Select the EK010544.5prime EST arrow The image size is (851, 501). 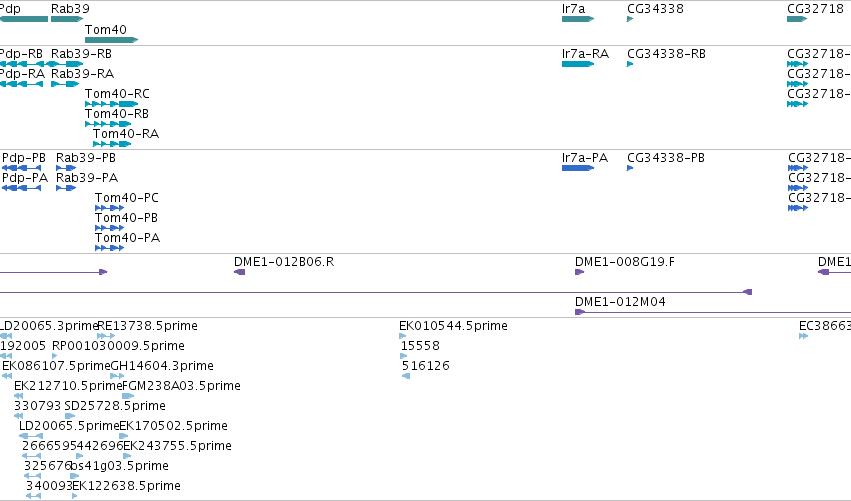coord(402,336)
